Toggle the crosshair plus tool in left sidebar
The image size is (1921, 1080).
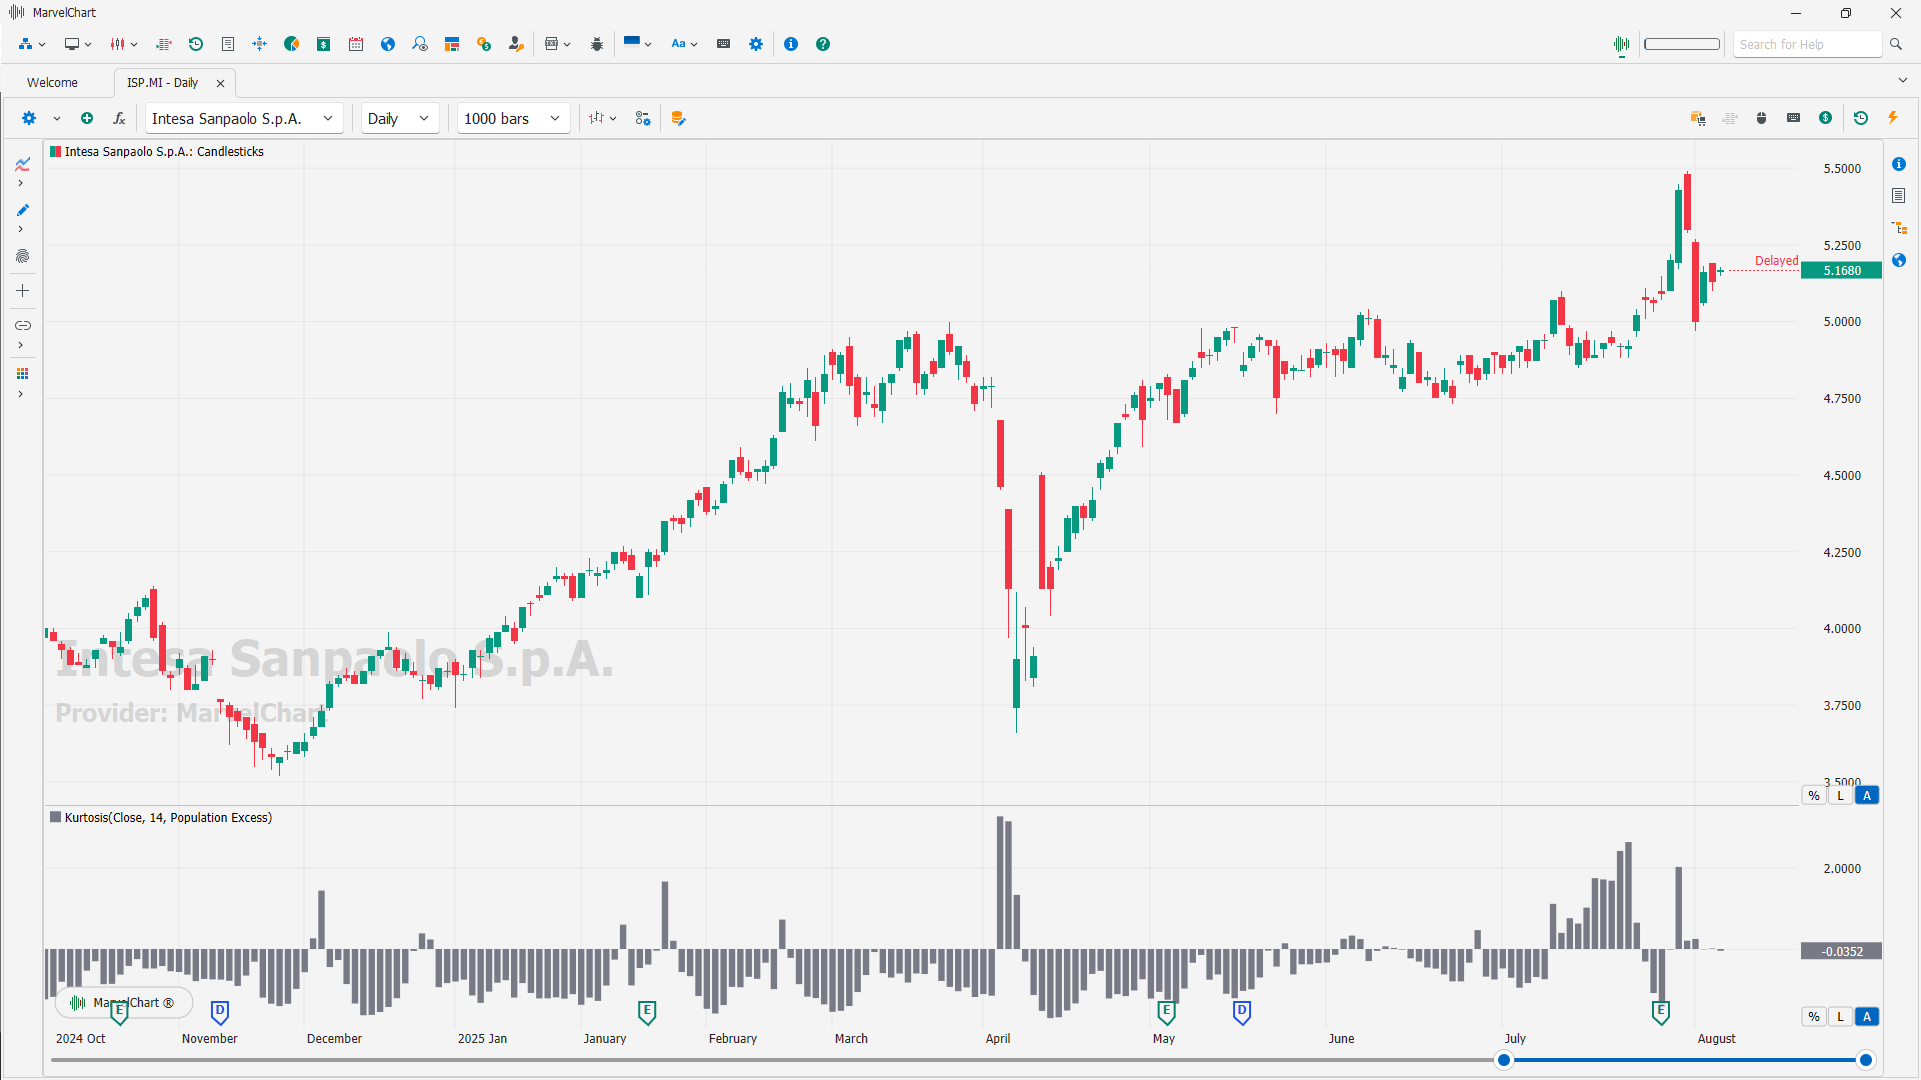click(22, 291)
